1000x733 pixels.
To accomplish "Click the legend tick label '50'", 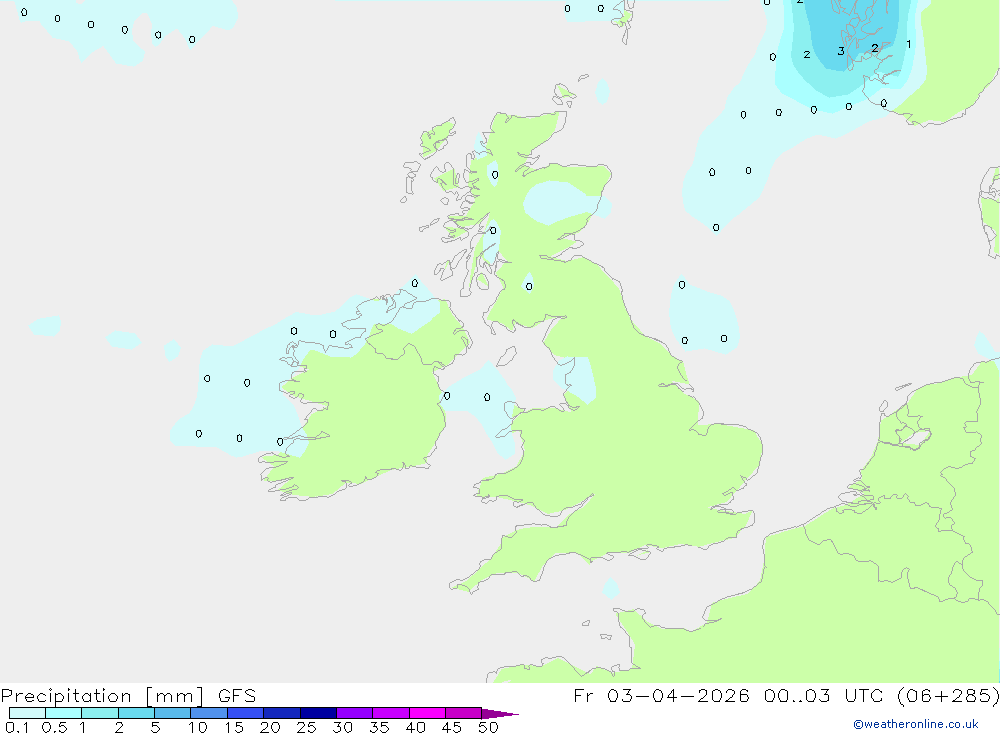I will pyautogui.click(x=488, y=727).
